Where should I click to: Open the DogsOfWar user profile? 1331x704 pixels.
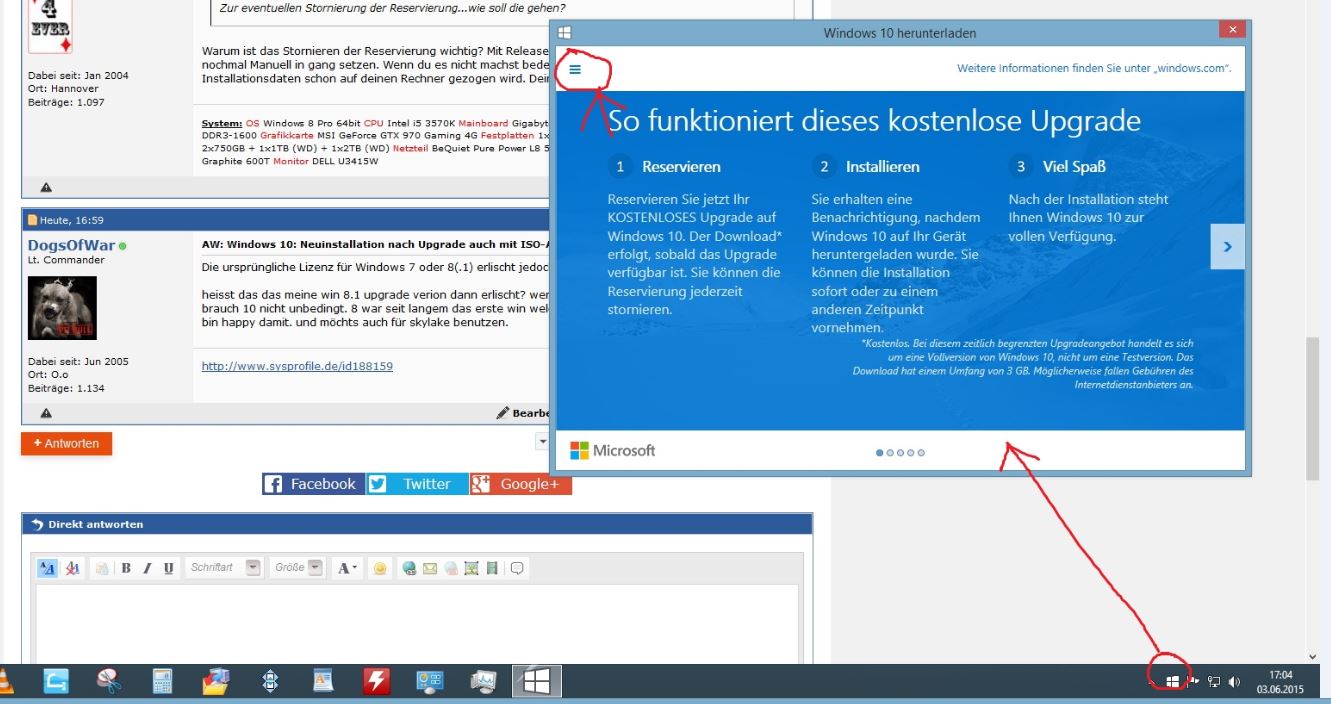(x=71, y=246)
